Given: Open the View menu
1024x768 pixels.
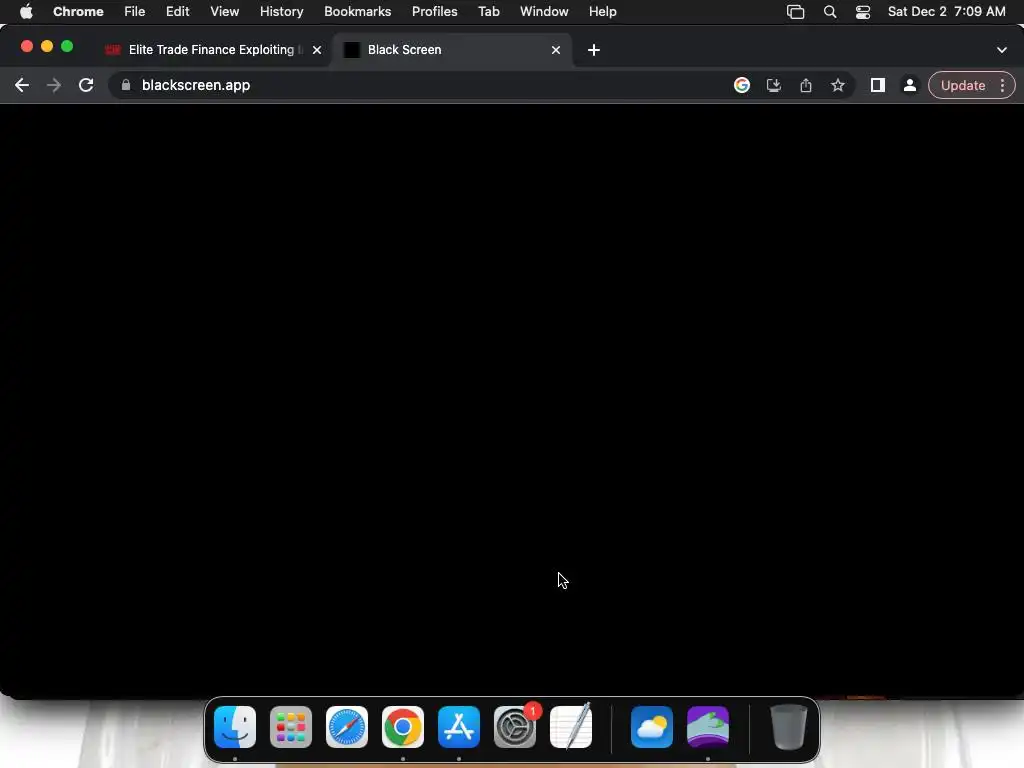Looking at the screenshot, I should 225,12.
